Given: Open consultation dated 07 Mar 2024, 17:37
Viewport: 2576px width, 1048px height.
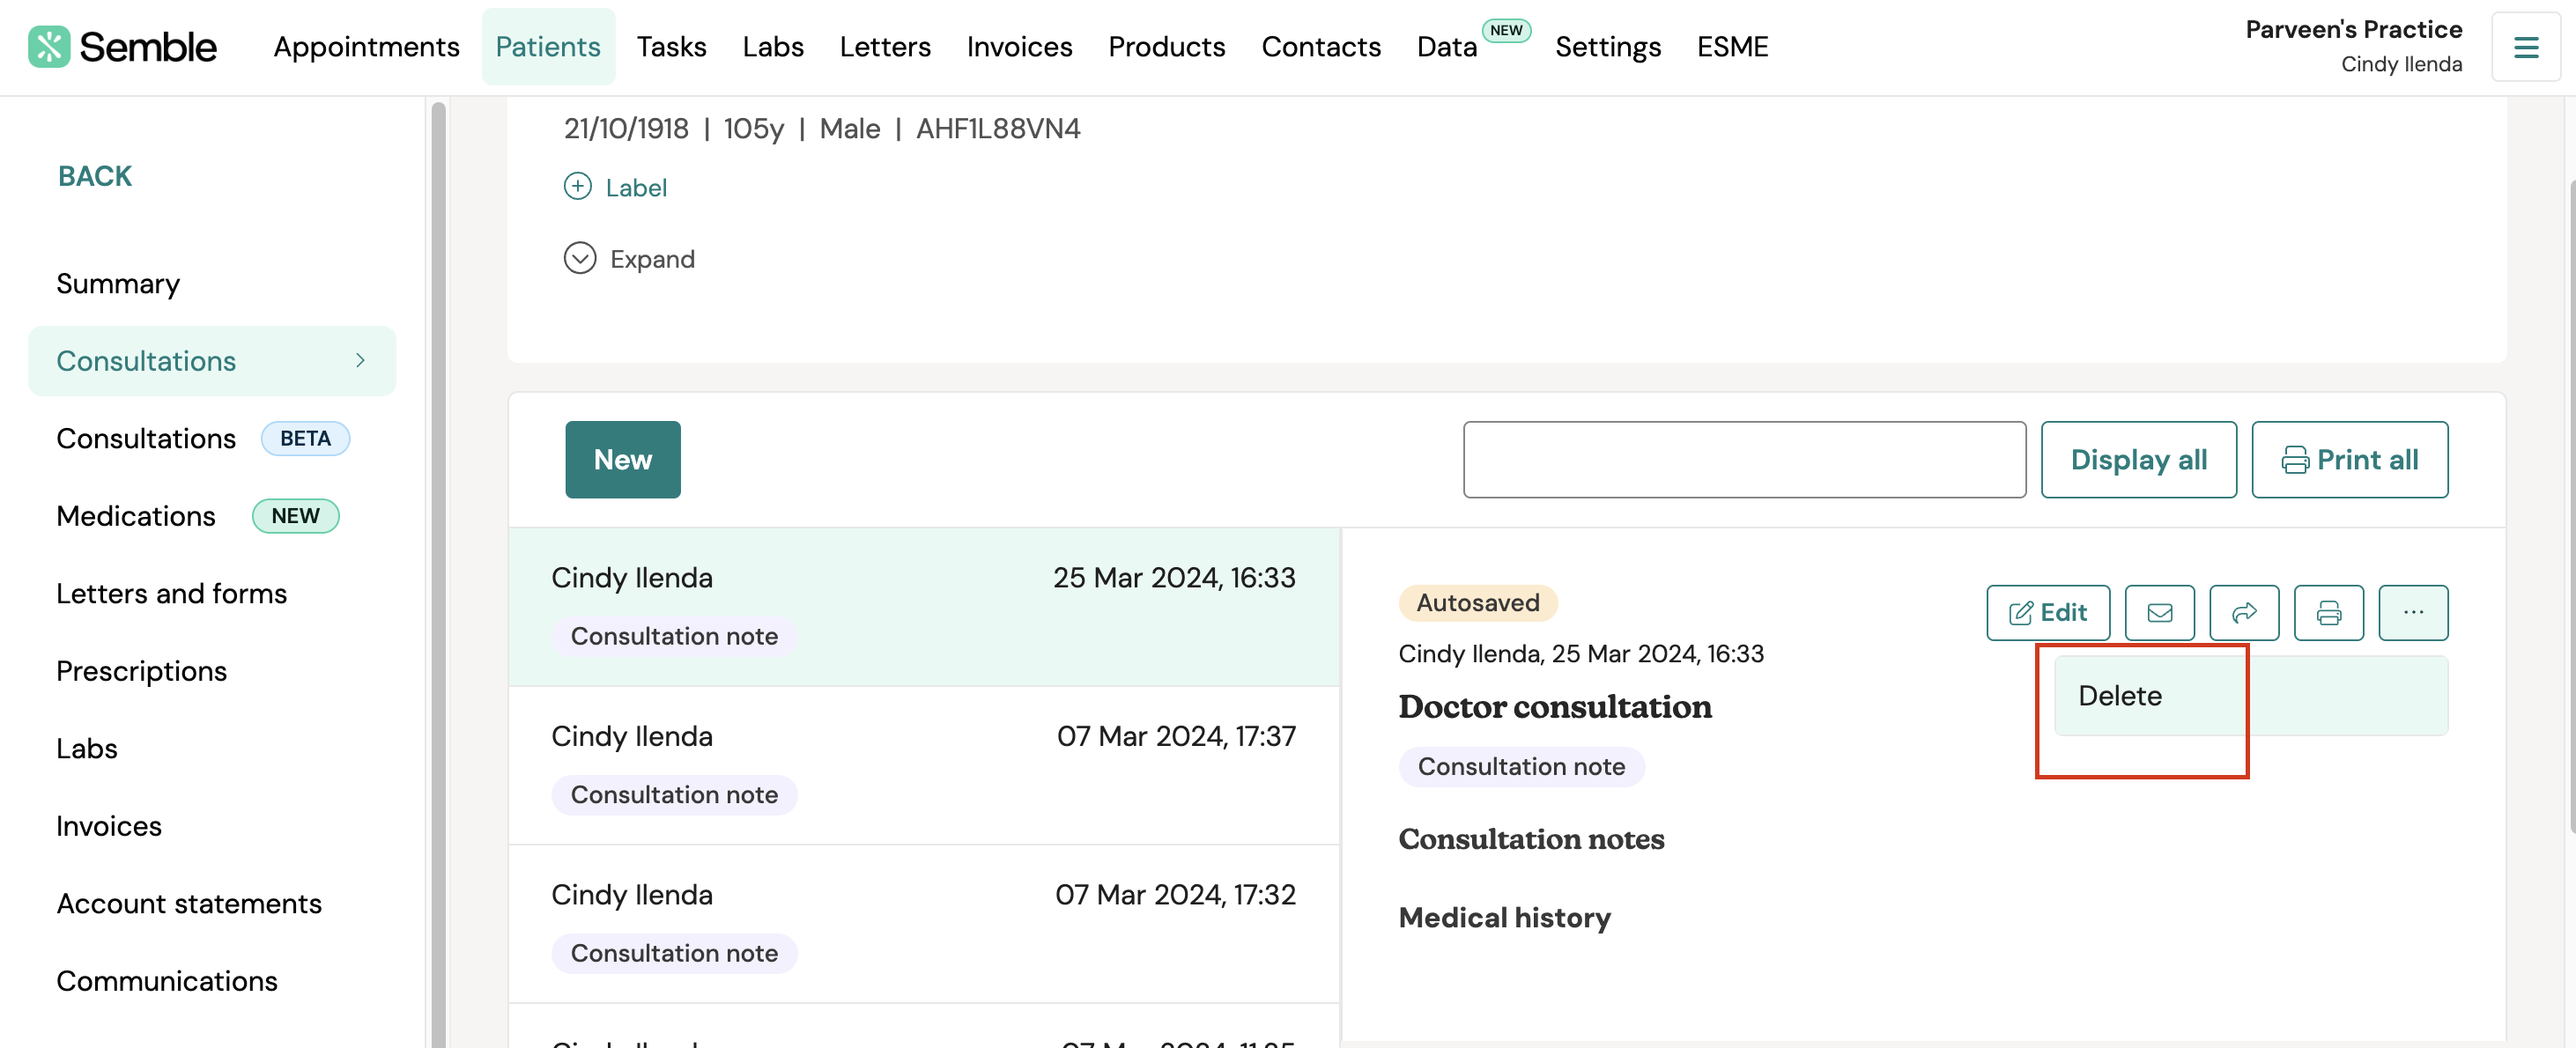Looking at the screenshot, I should (924, 765).
